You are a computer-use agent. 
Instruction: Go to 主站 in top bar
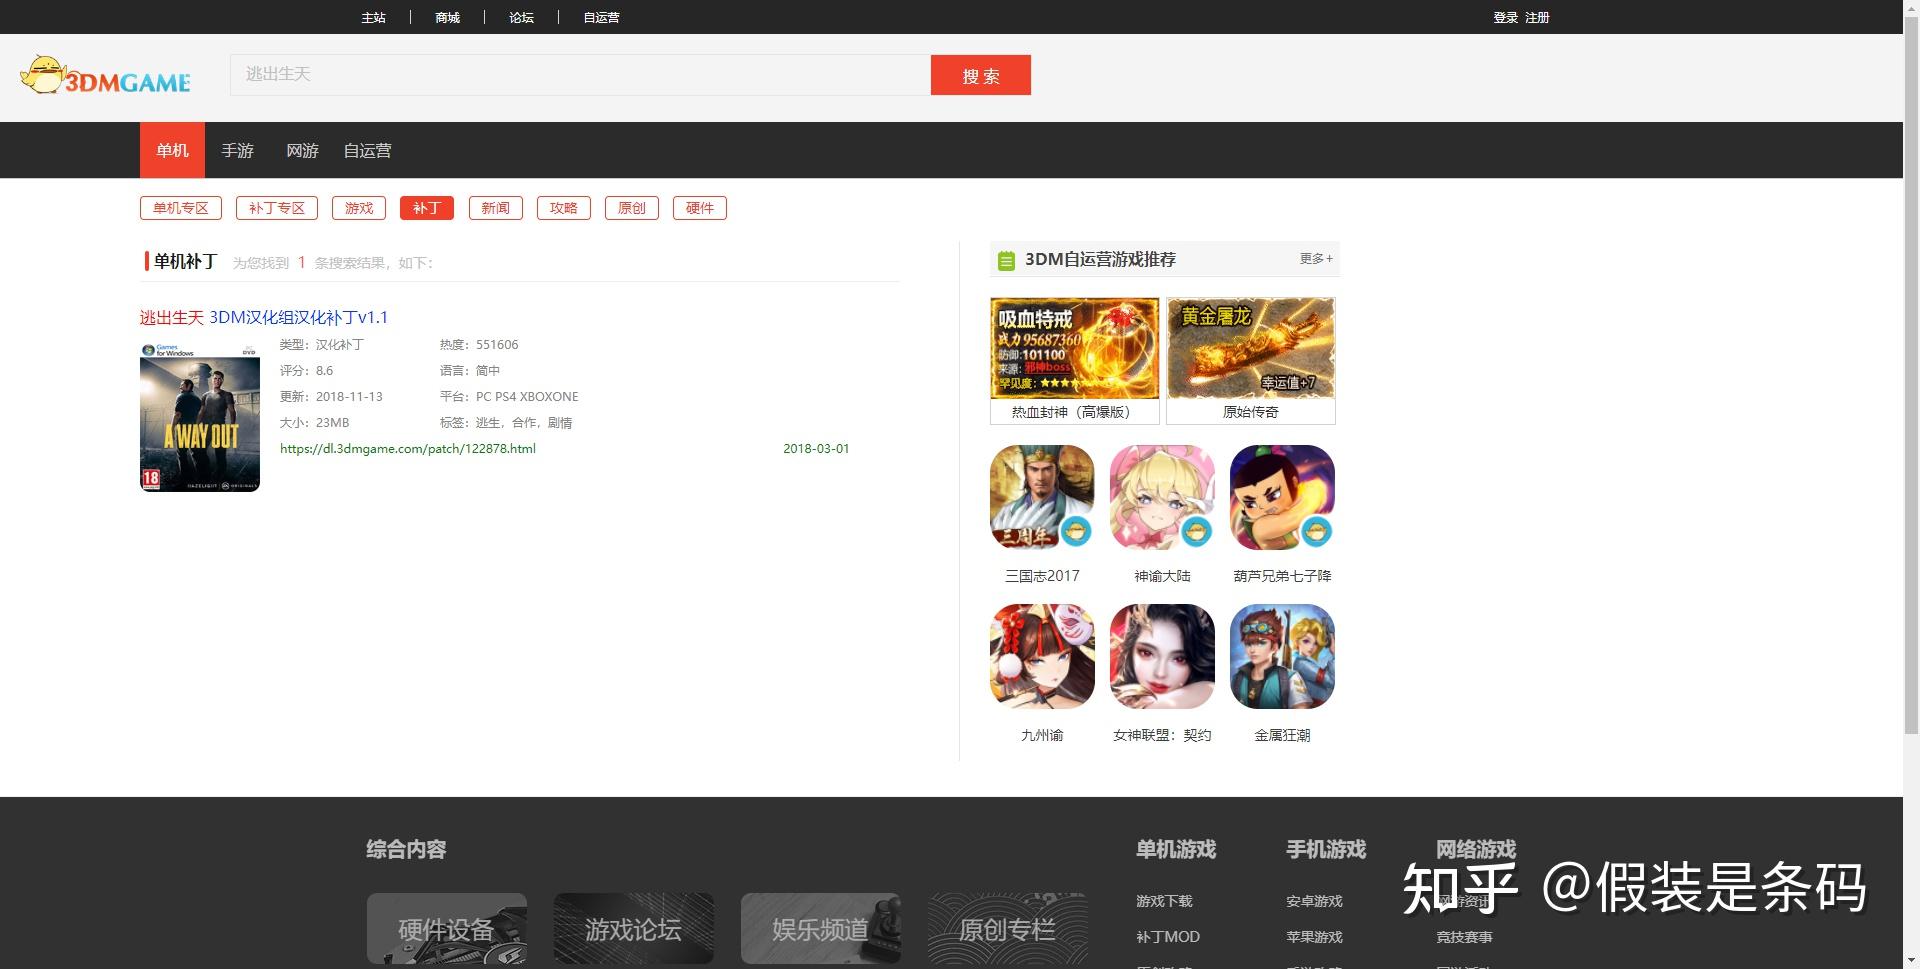click(373, 17)
